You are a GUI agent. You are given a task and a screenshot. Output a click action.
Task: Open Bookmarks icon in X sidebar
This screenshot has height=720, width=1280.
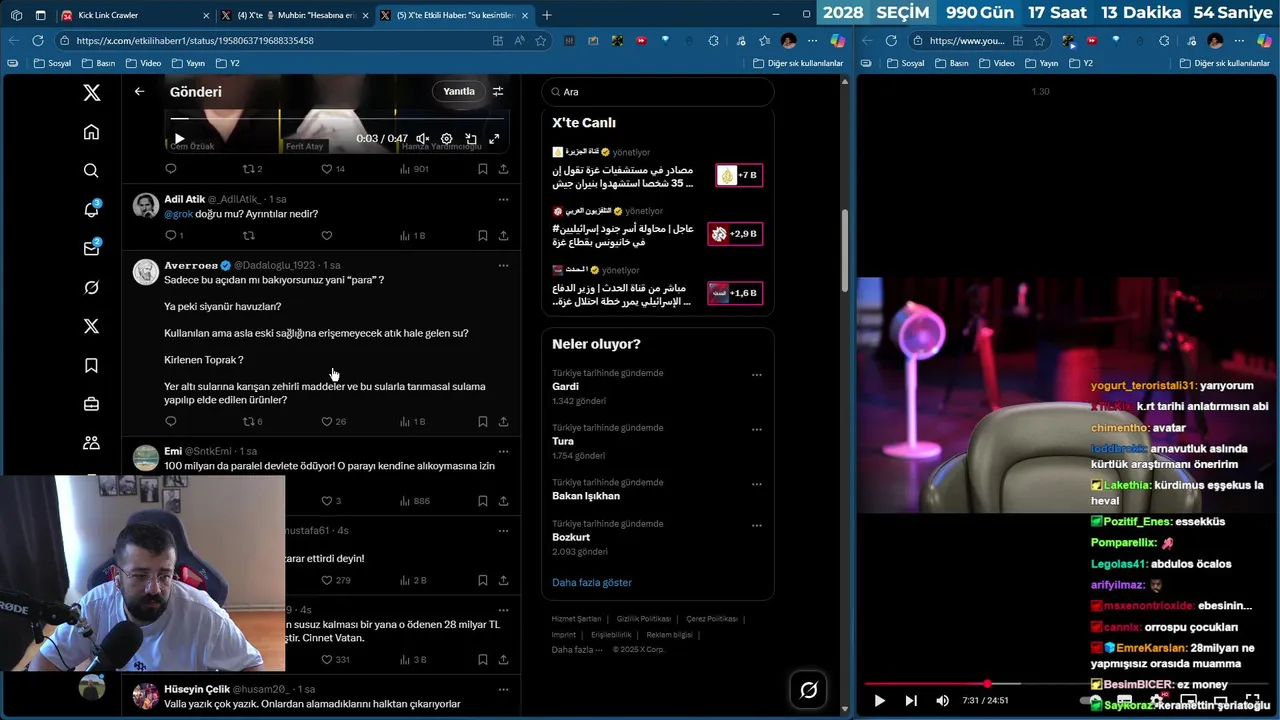coord(91,366)
